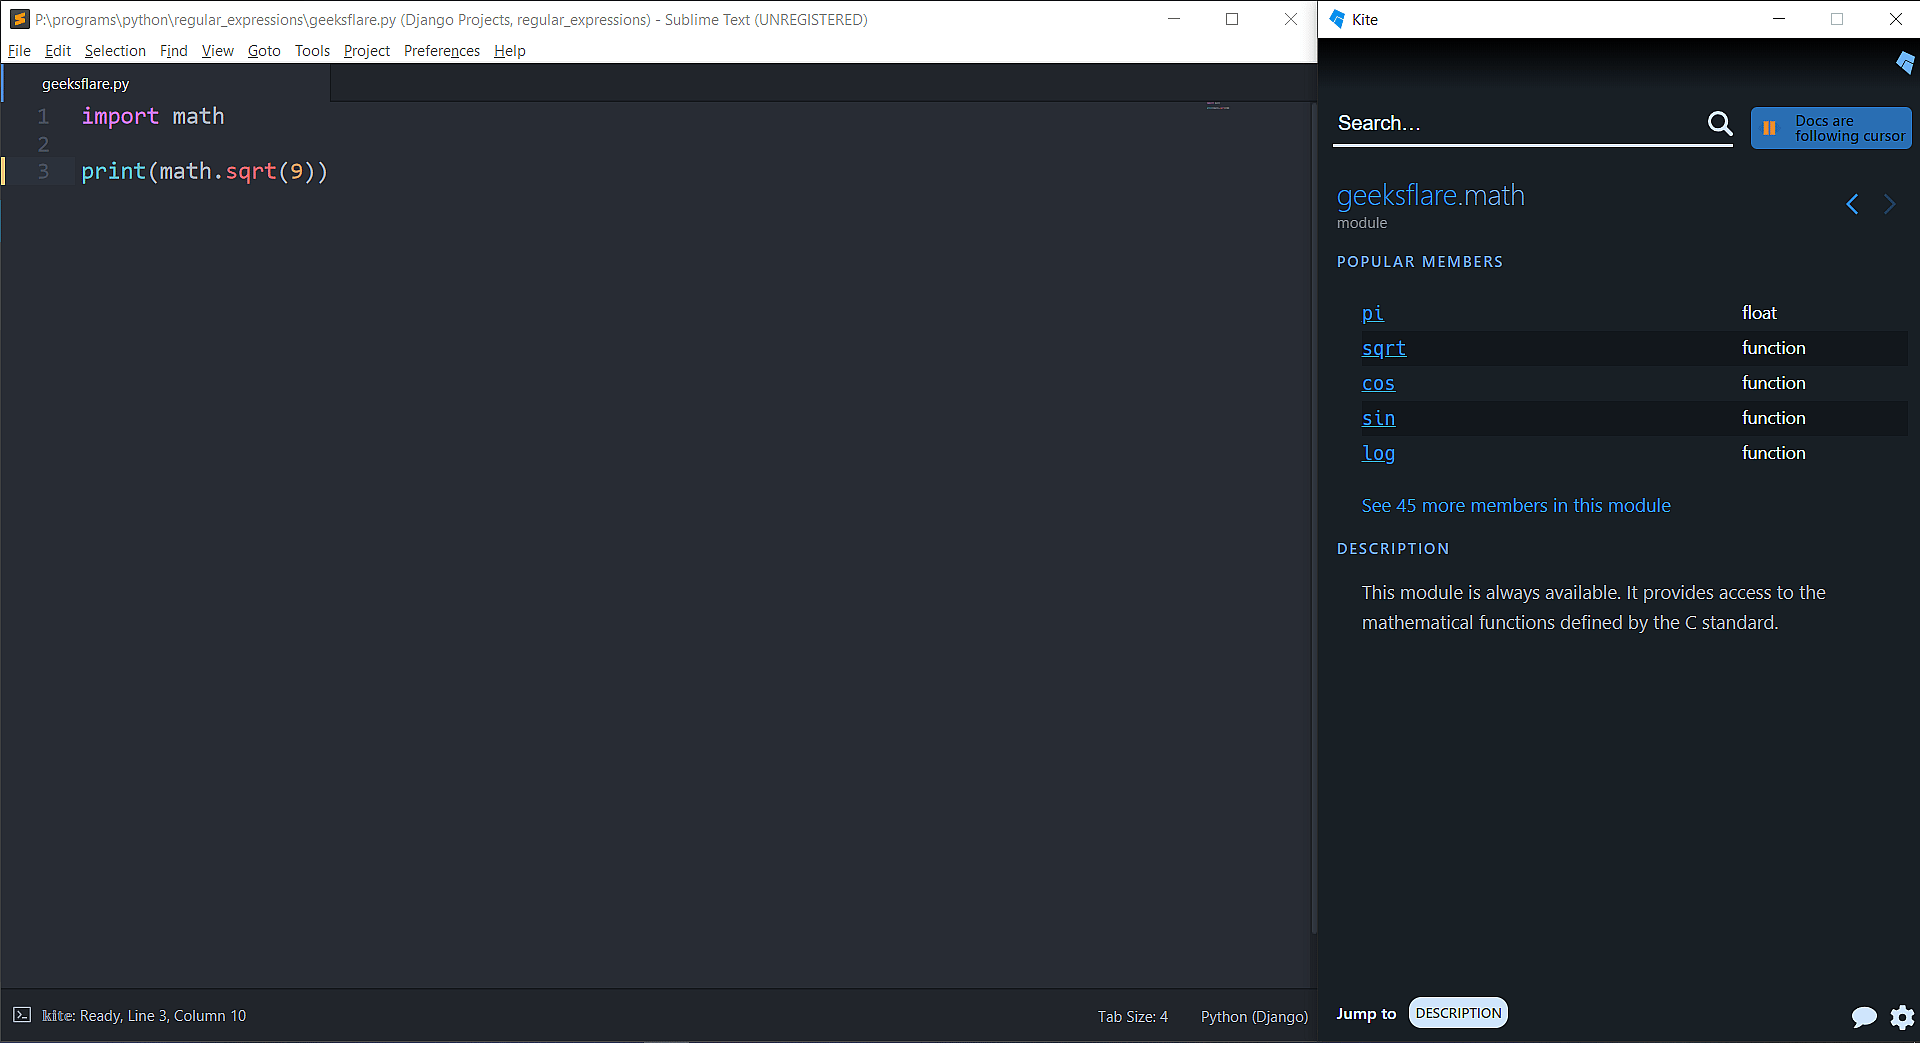Close the Kite window
Image resolution: width=1920 pixels, height=1043 pixels.
(x=1895, y=19)
